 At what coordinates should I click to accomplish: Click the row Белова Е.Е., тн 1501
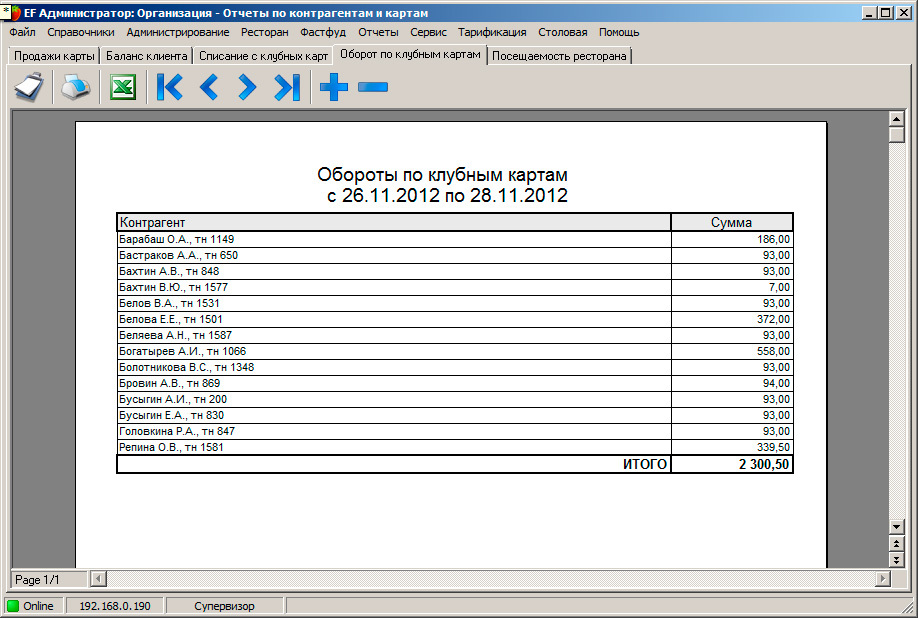coord(454,320)
